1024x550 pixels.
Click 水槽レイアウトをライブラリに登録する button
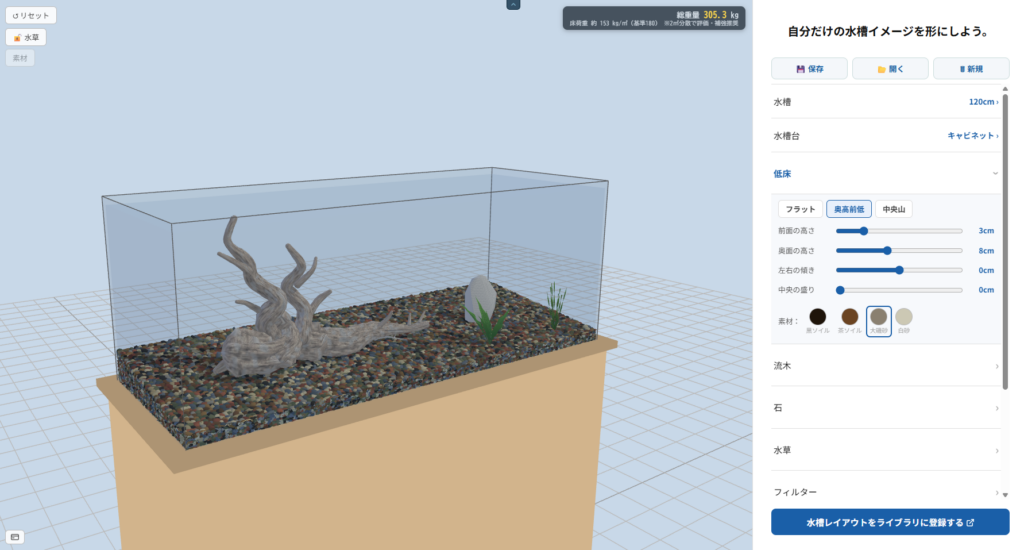pyautogui.click(x=890, y=523)
